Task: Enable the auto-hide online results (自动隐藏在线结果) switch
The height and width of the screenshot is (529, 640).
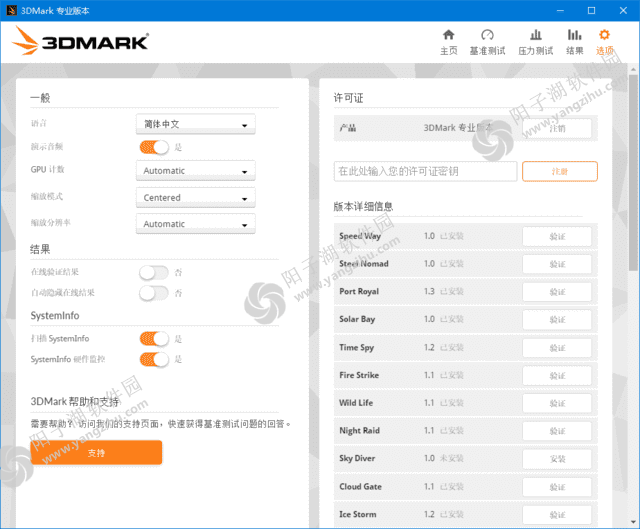Action: pos(154,293)
